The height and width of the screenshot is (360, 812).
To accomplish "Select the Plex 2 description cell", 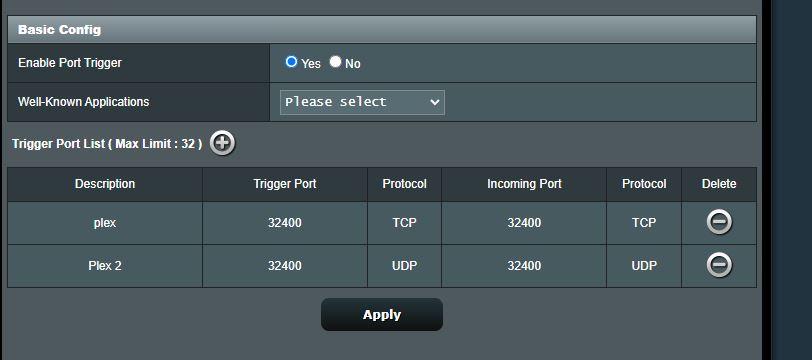I will [105, 266].
